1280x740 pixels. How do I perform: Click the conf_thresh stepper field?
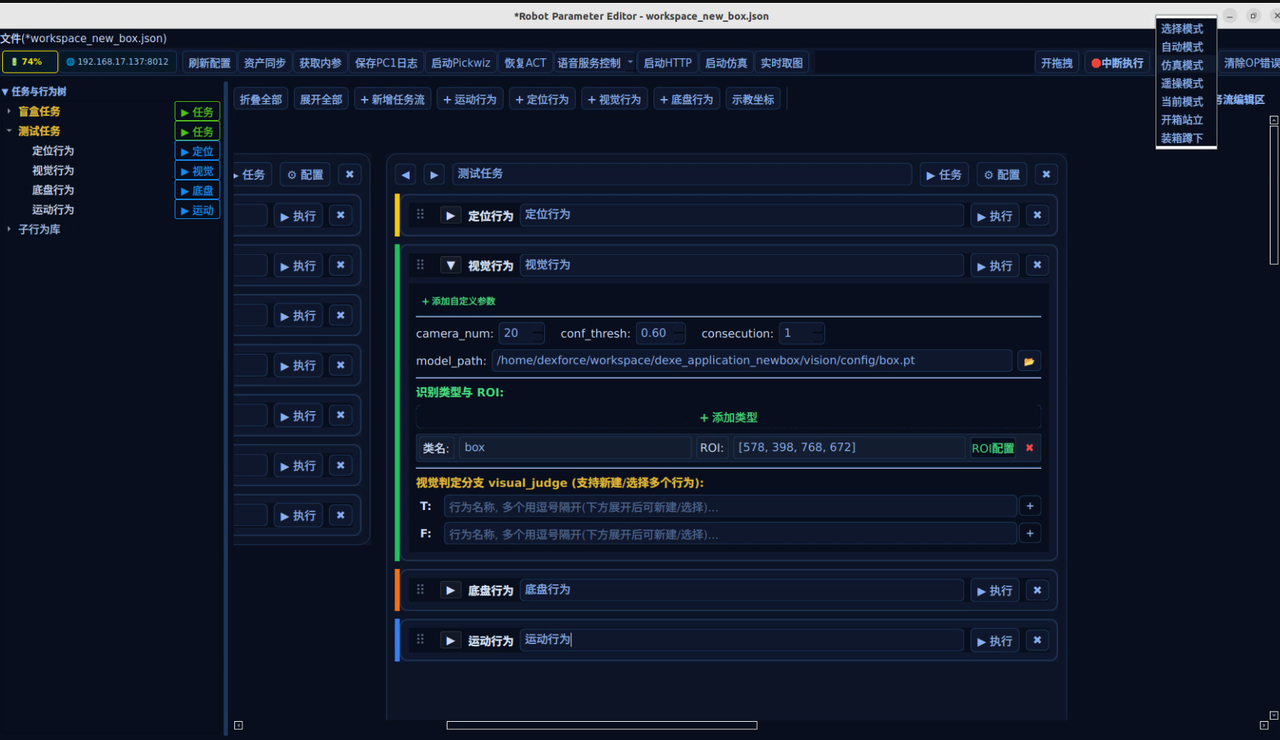(x=663, y=333)
